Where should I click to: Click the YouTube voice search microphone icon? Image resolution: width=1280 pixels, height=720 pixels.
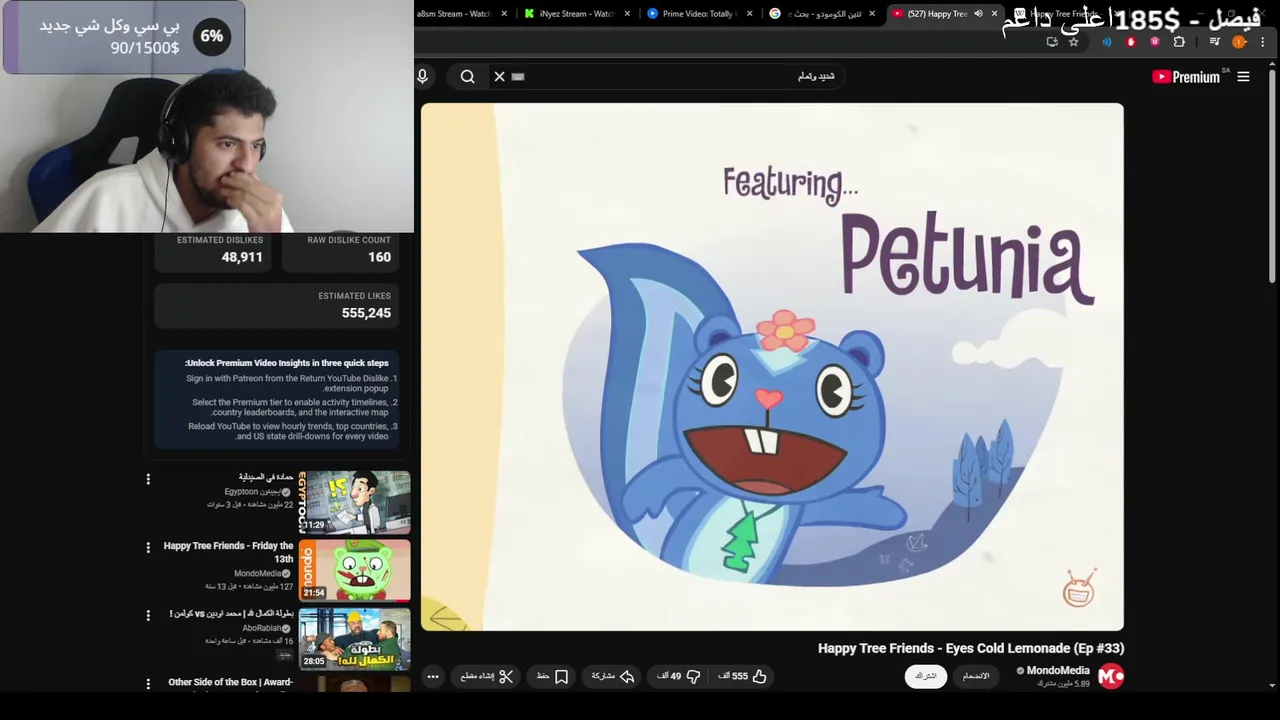(422, 76)
